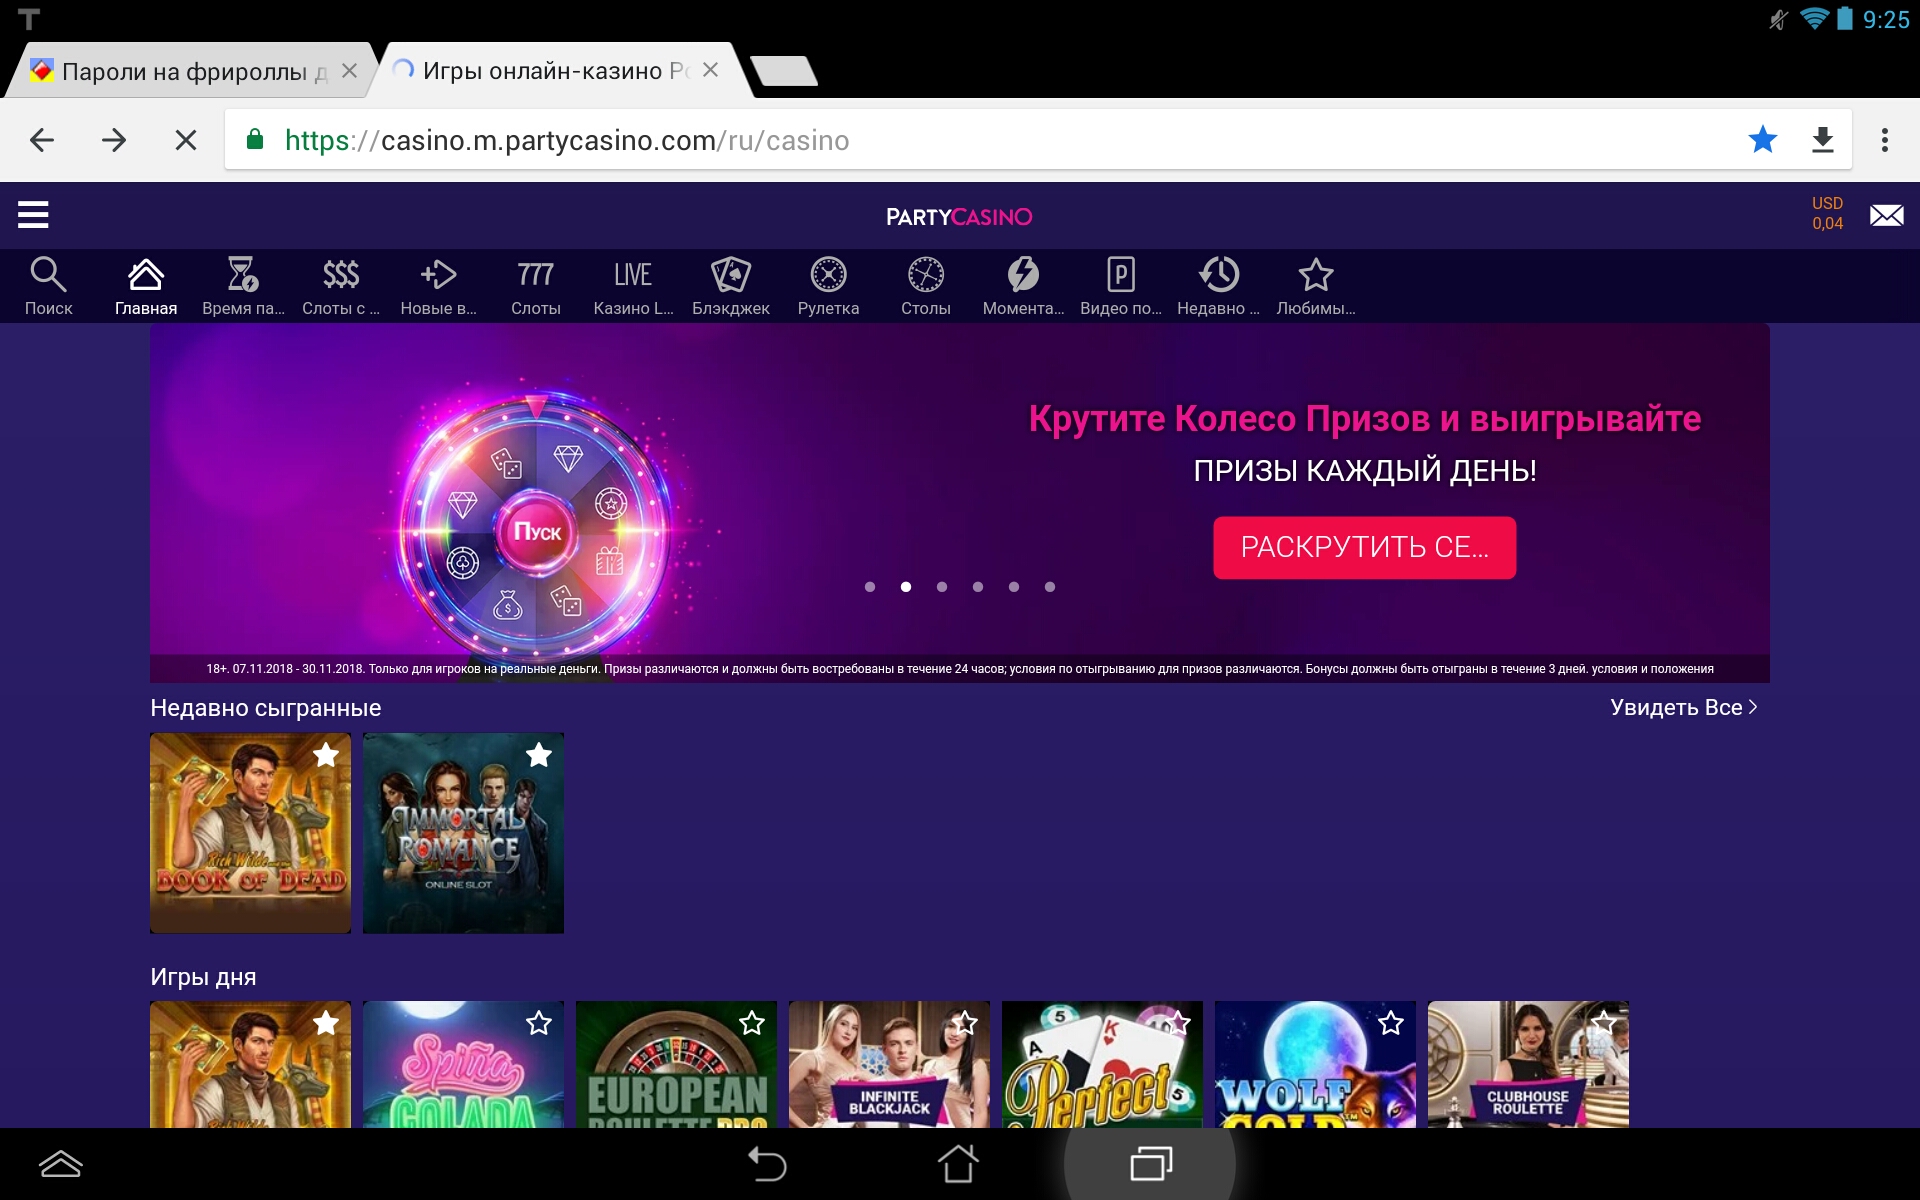Click the PartyCasino logo

[959, 217]
